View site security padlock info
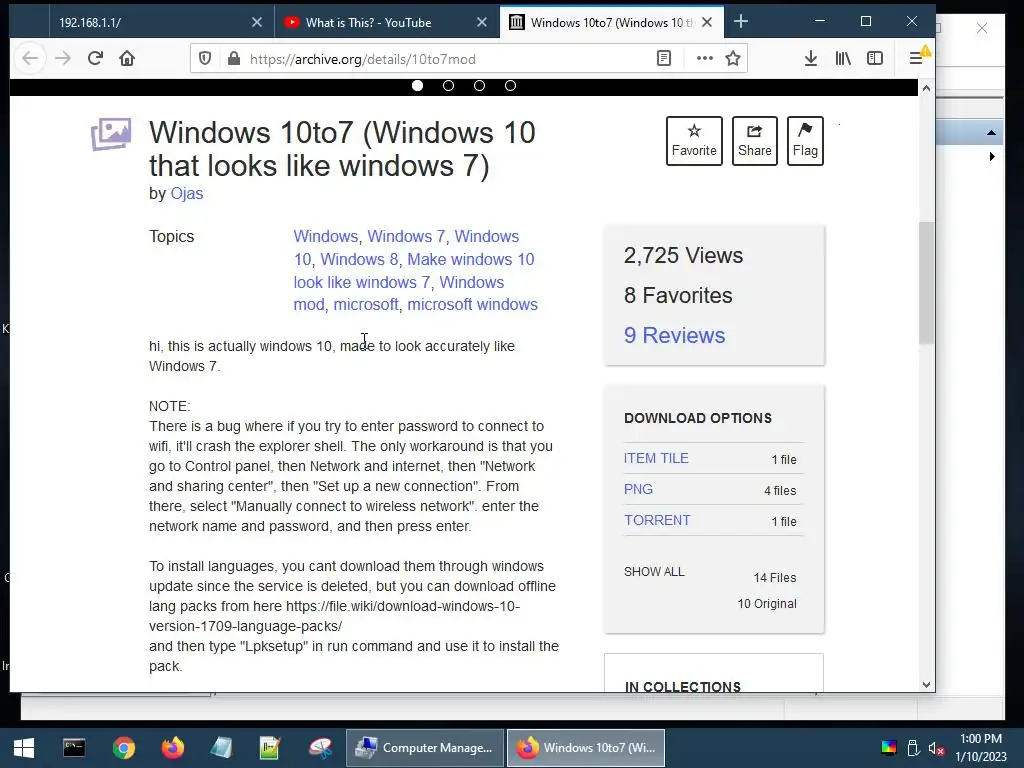Image resolution: width=1024 pixels, height=768 pixels. coord(234,59)
